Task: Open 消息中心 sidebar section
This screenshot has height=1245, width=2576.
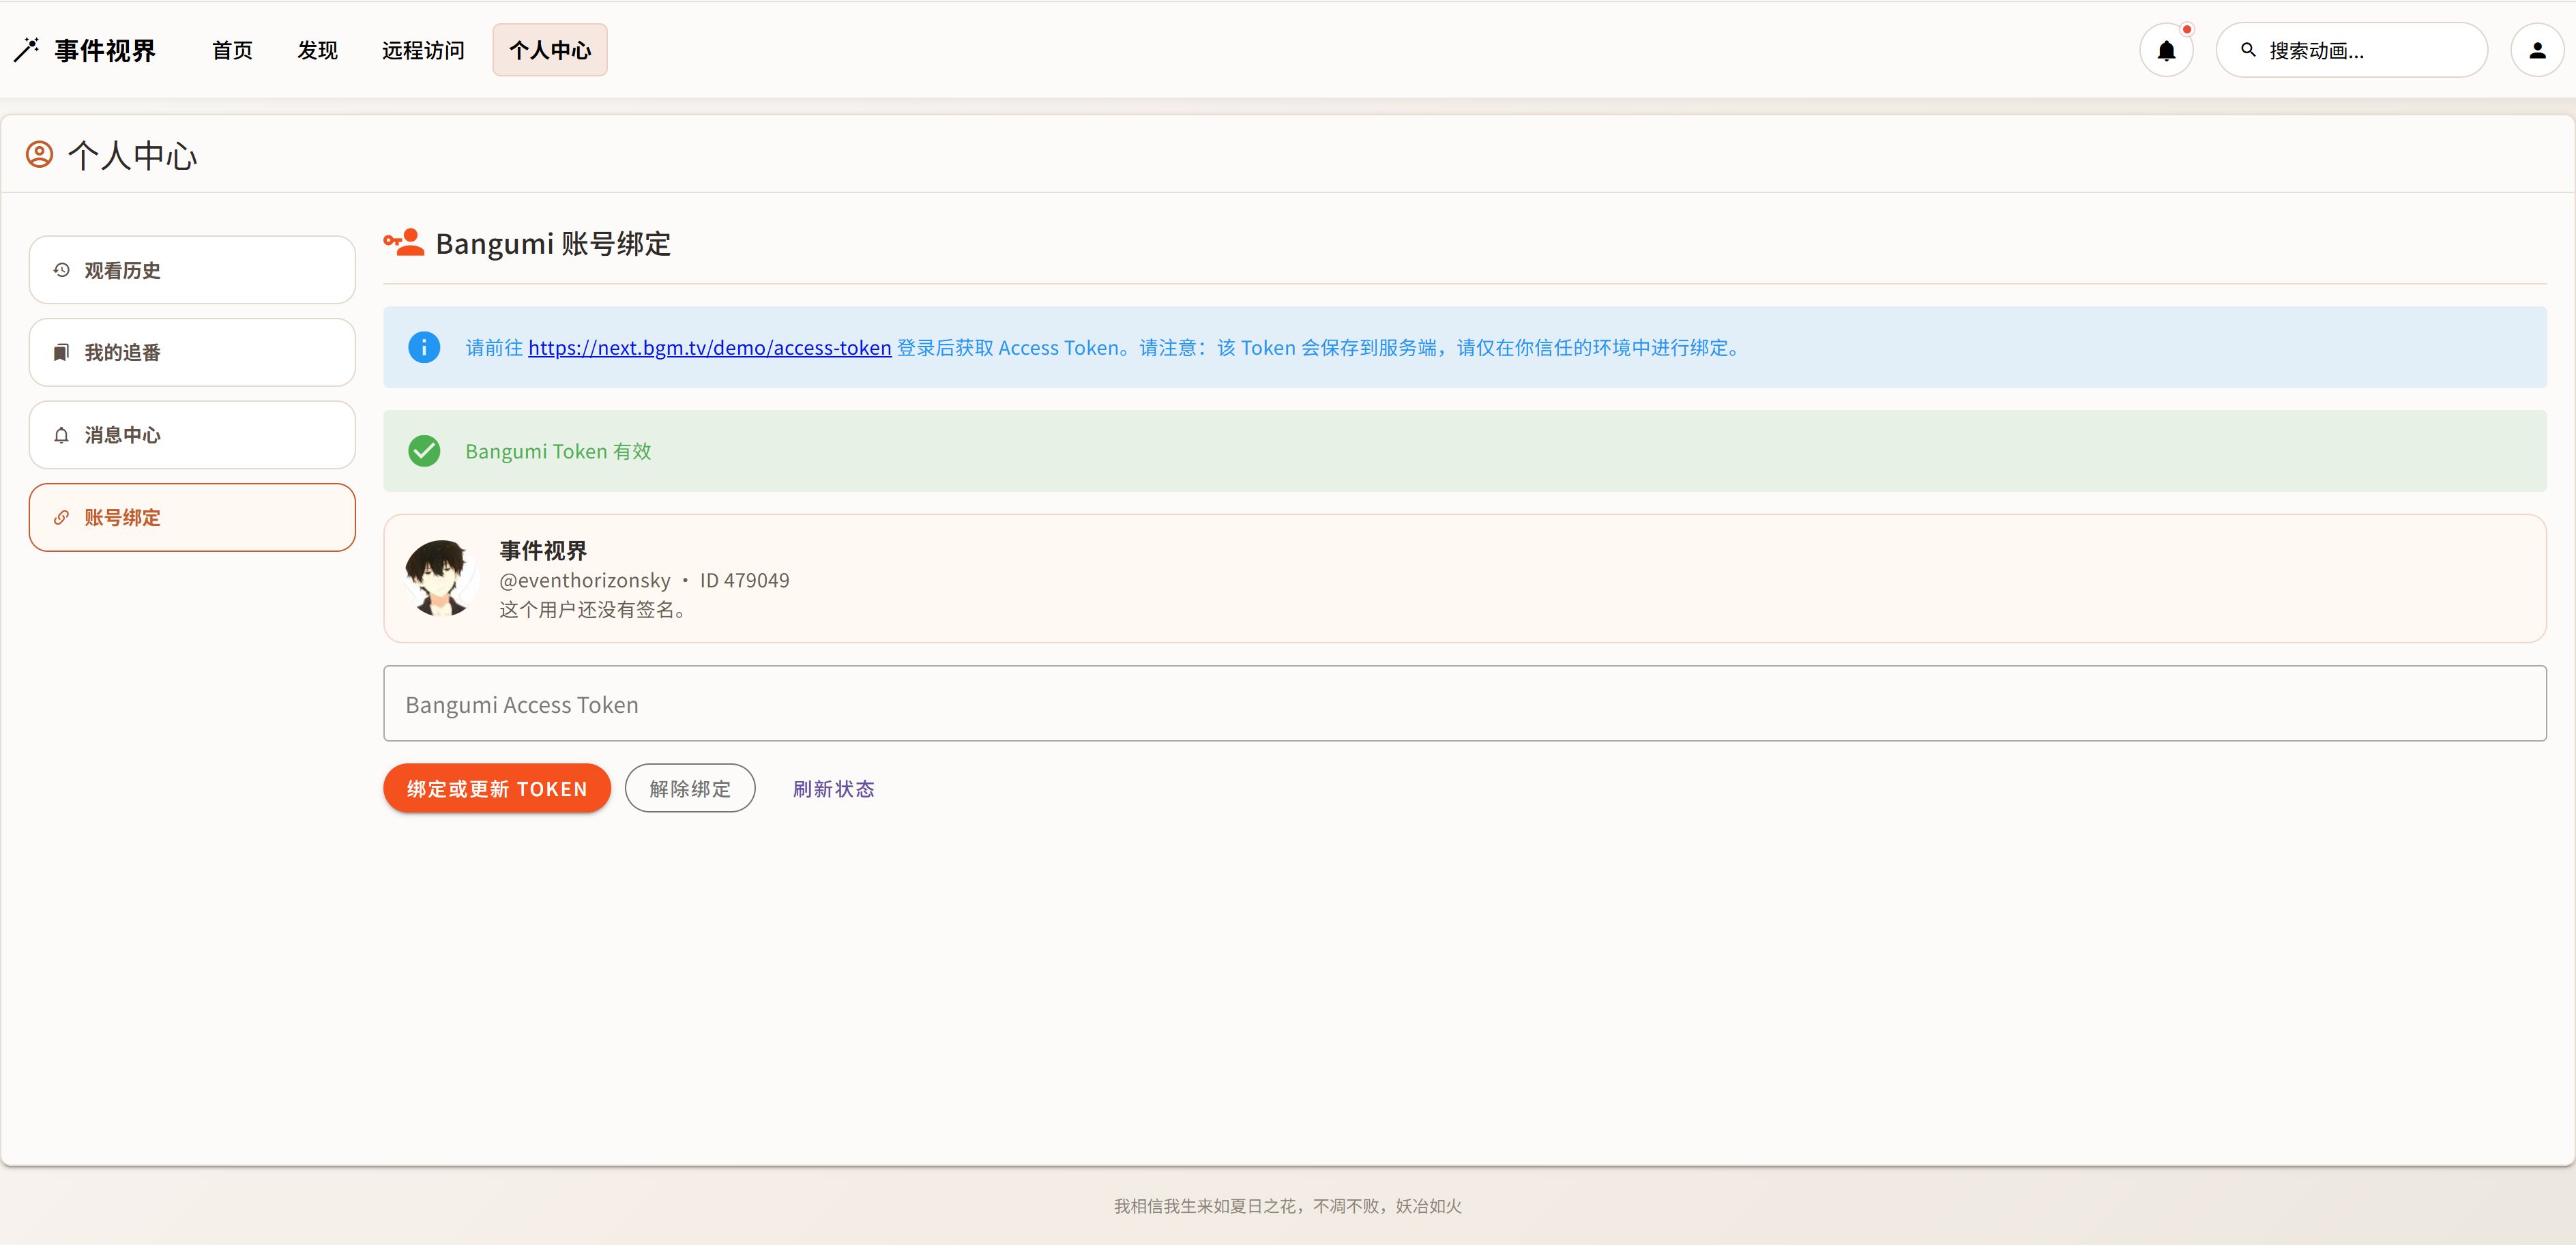Action: point(192,435)
